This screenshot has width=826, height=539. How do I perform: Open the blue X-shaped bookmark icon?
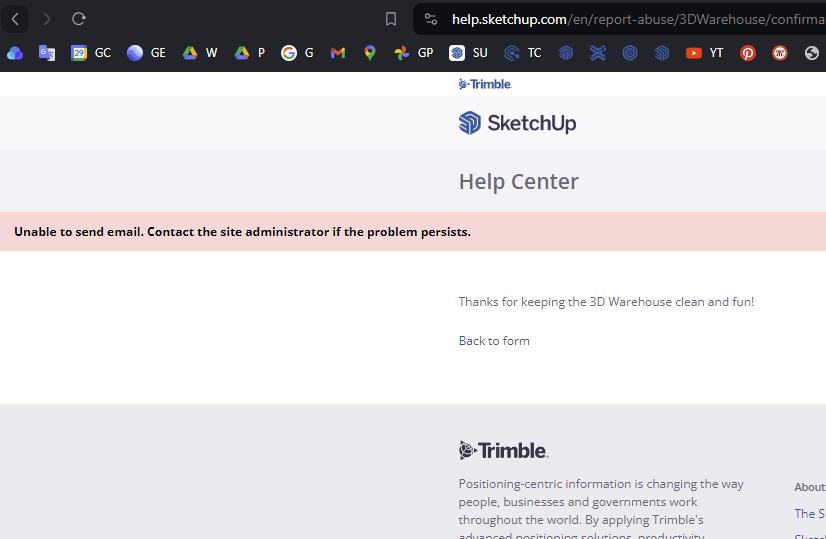coord(598,53)
